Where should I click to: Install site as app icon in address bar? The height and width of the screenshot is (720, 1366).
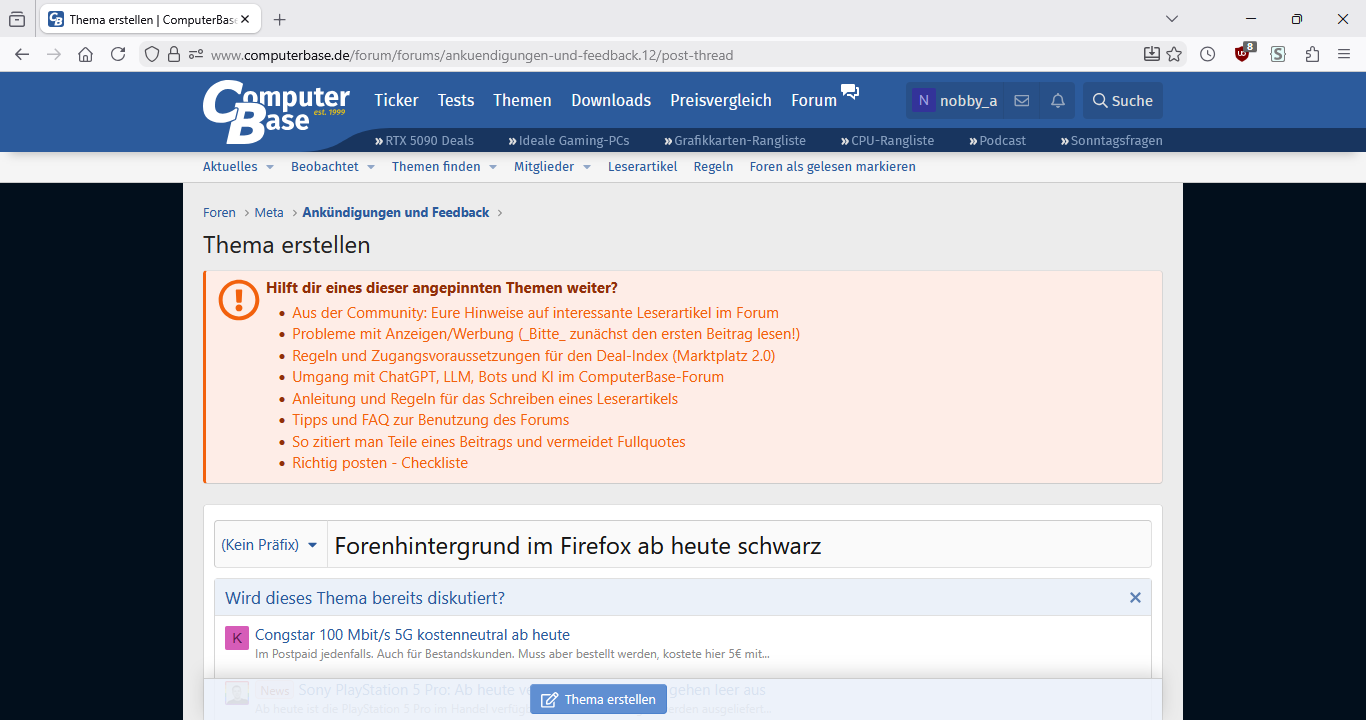1152,55
